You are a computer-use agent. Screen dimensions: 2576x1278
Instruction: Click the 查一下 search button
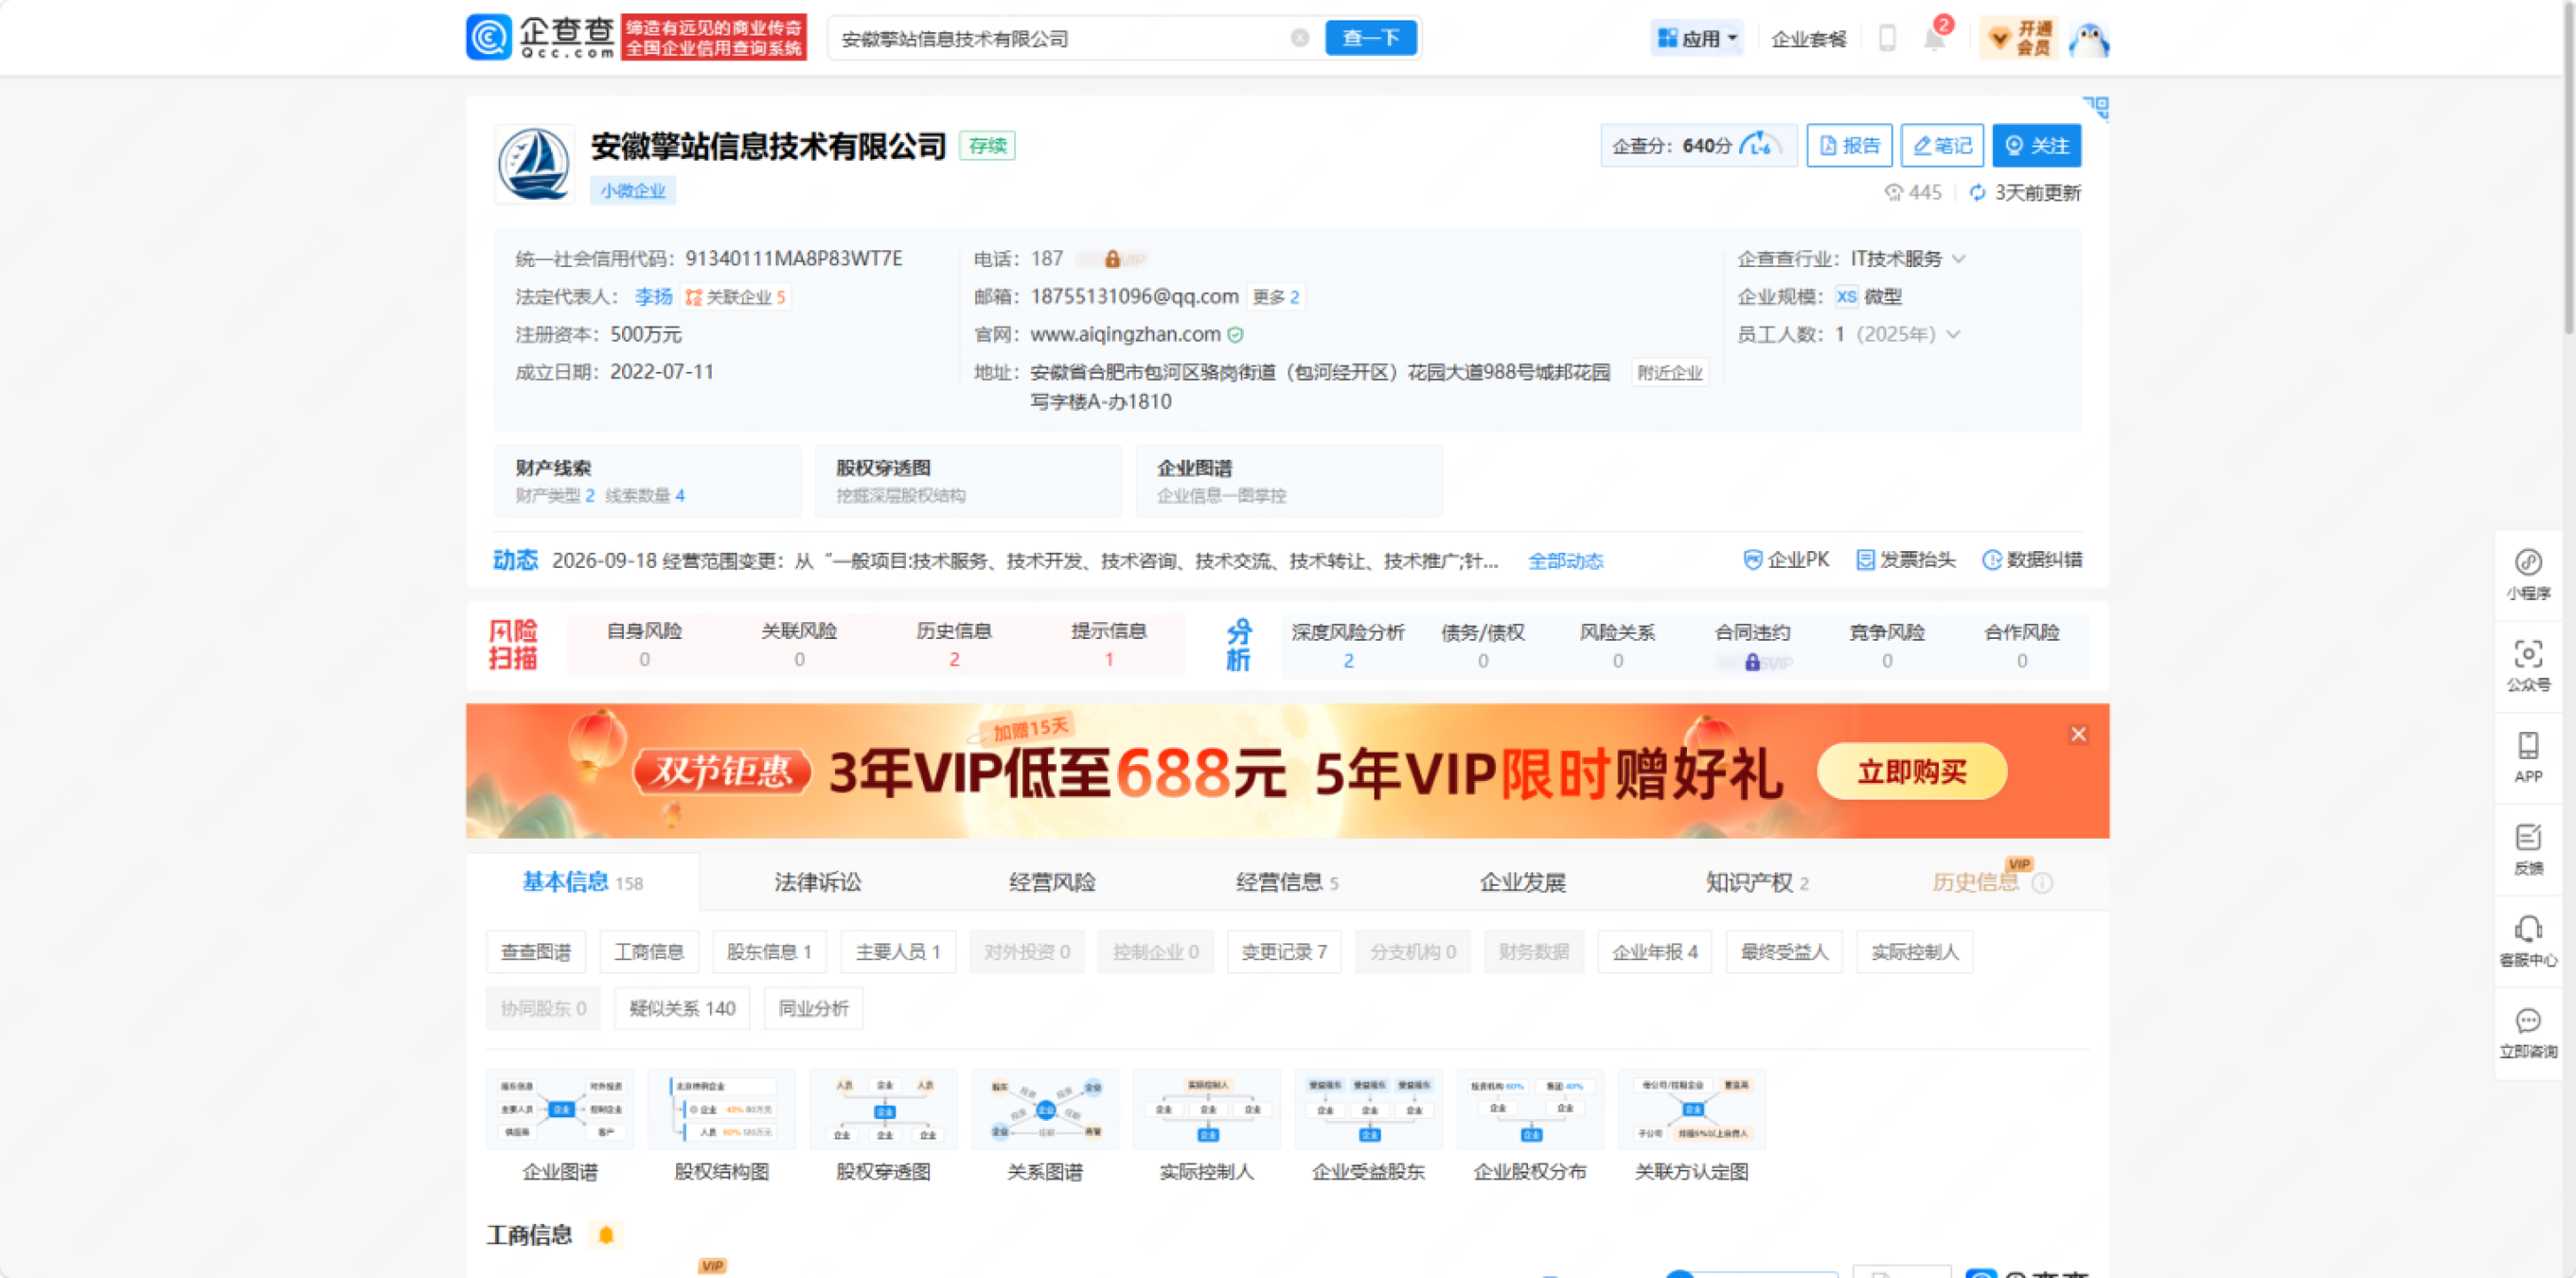[1371, 38]
